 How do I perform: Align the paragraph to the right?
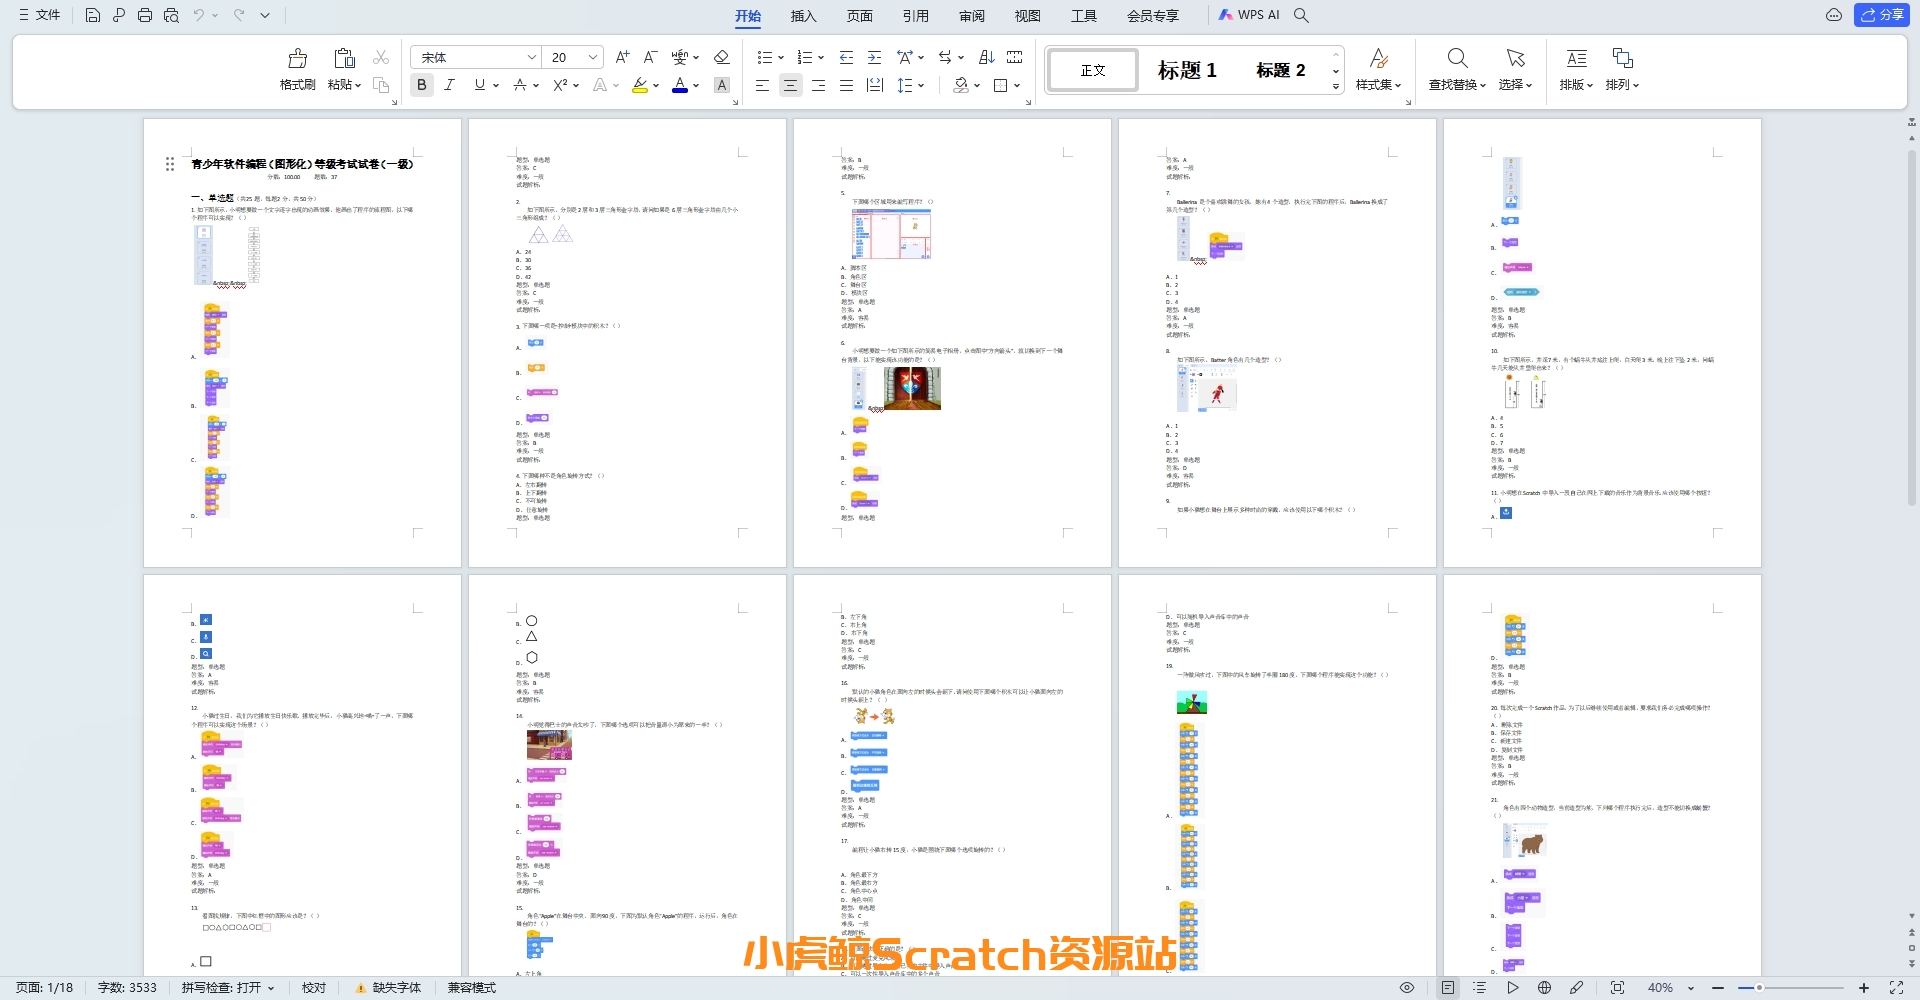[818, 85]
